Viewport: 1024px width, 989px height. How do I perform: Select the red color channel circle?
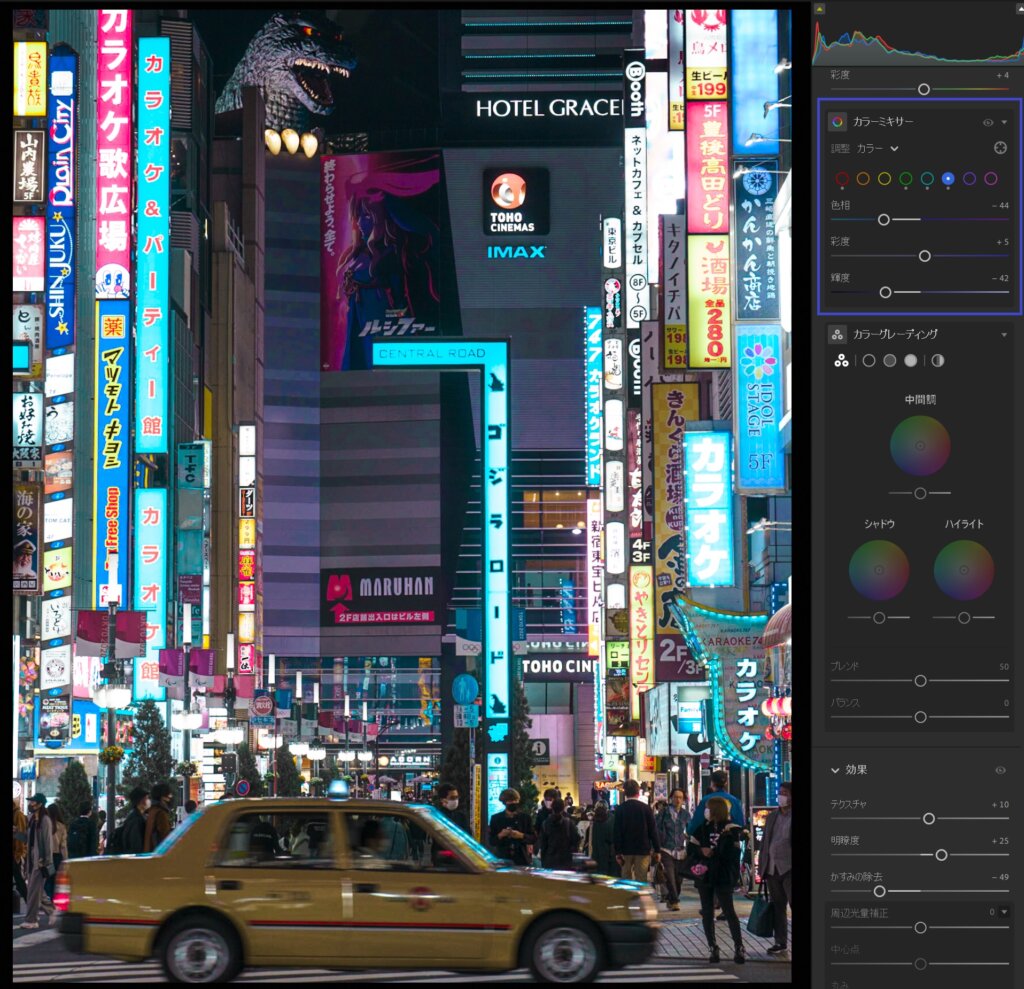pyautogui.click(x=842, y=179)
